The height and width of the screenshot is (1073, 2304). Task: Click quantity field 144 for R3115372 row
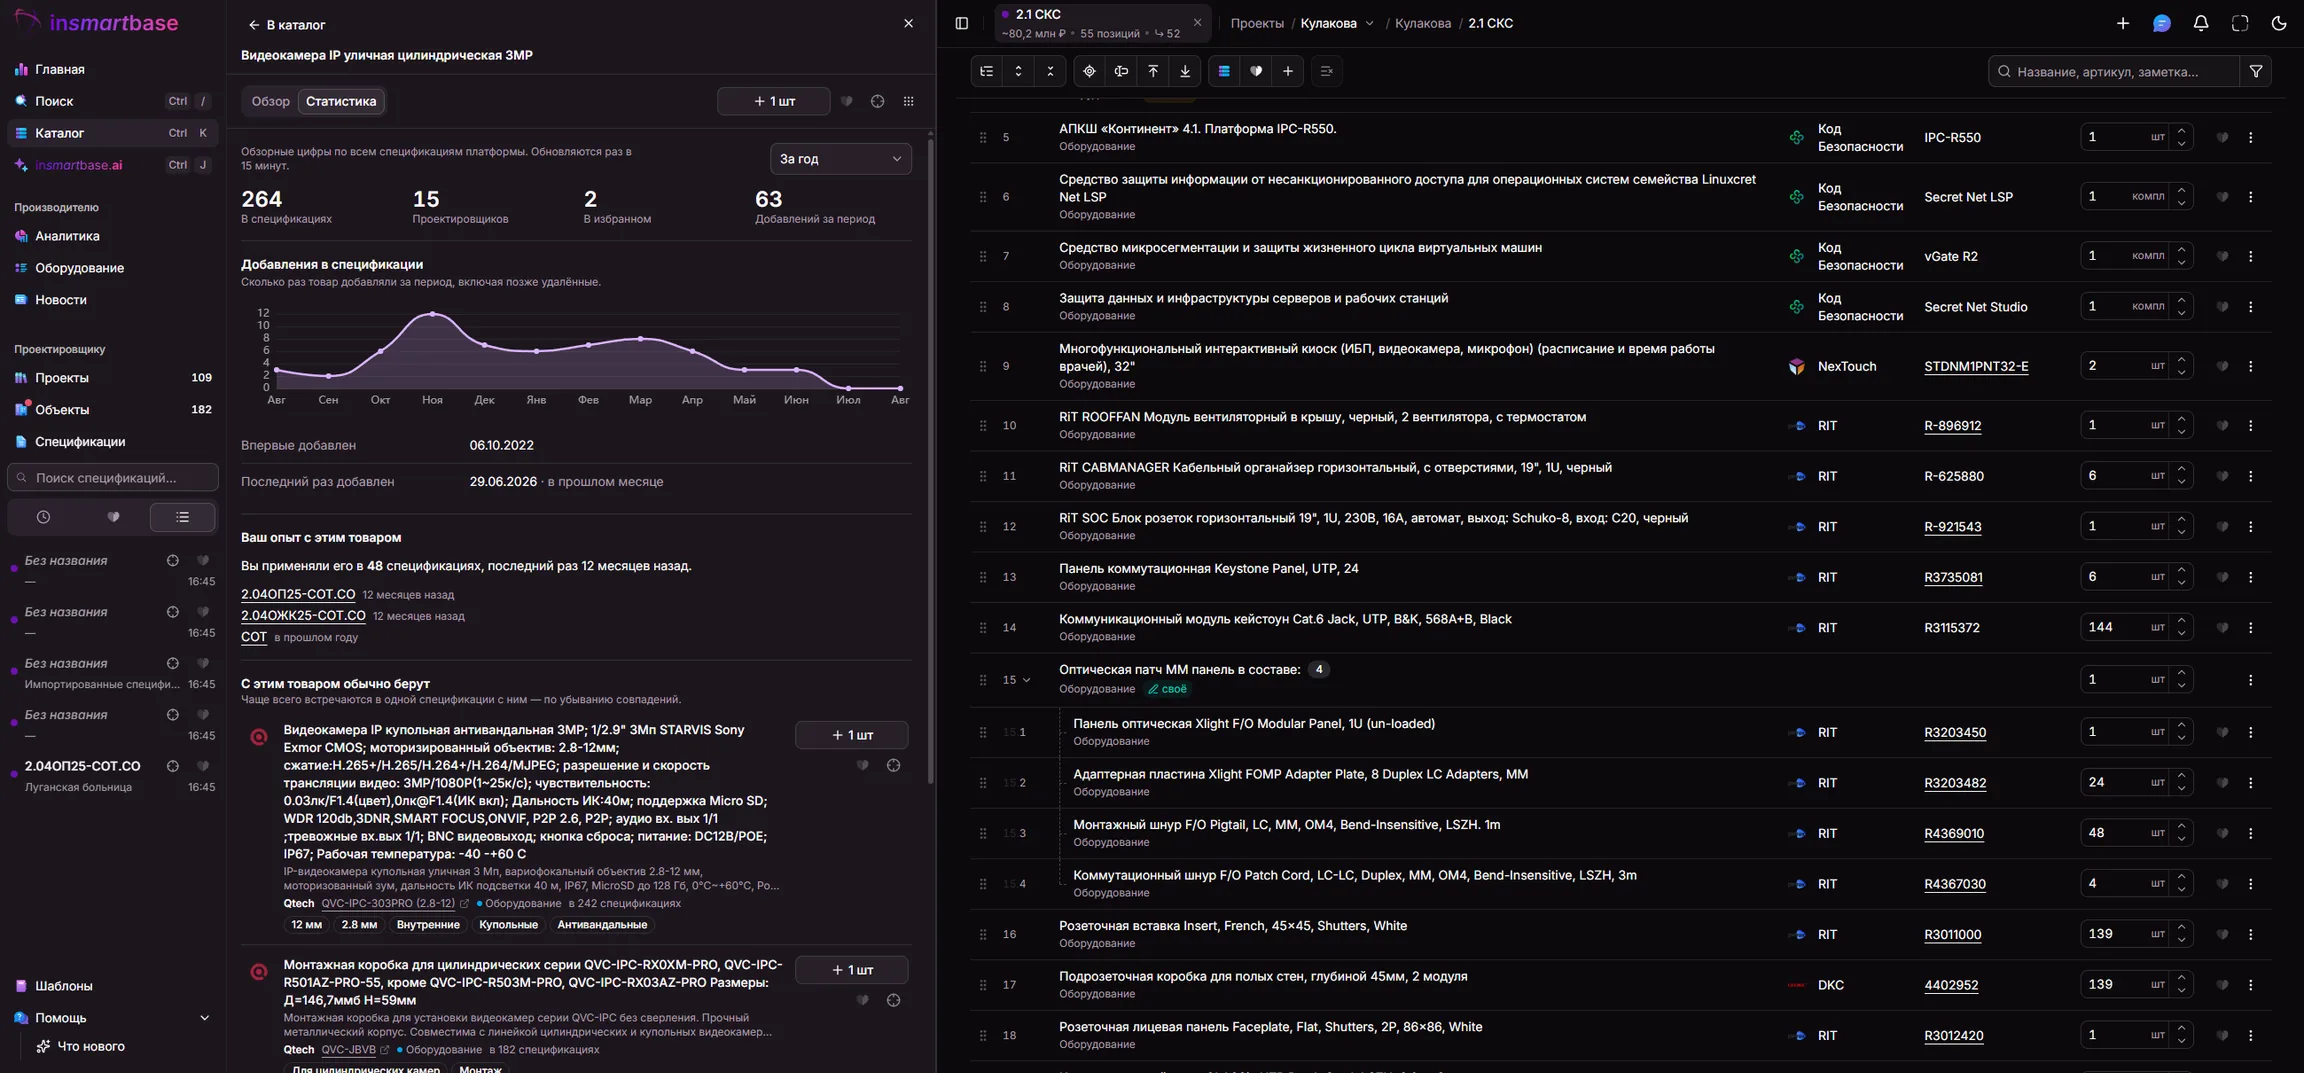point(2112,628)
